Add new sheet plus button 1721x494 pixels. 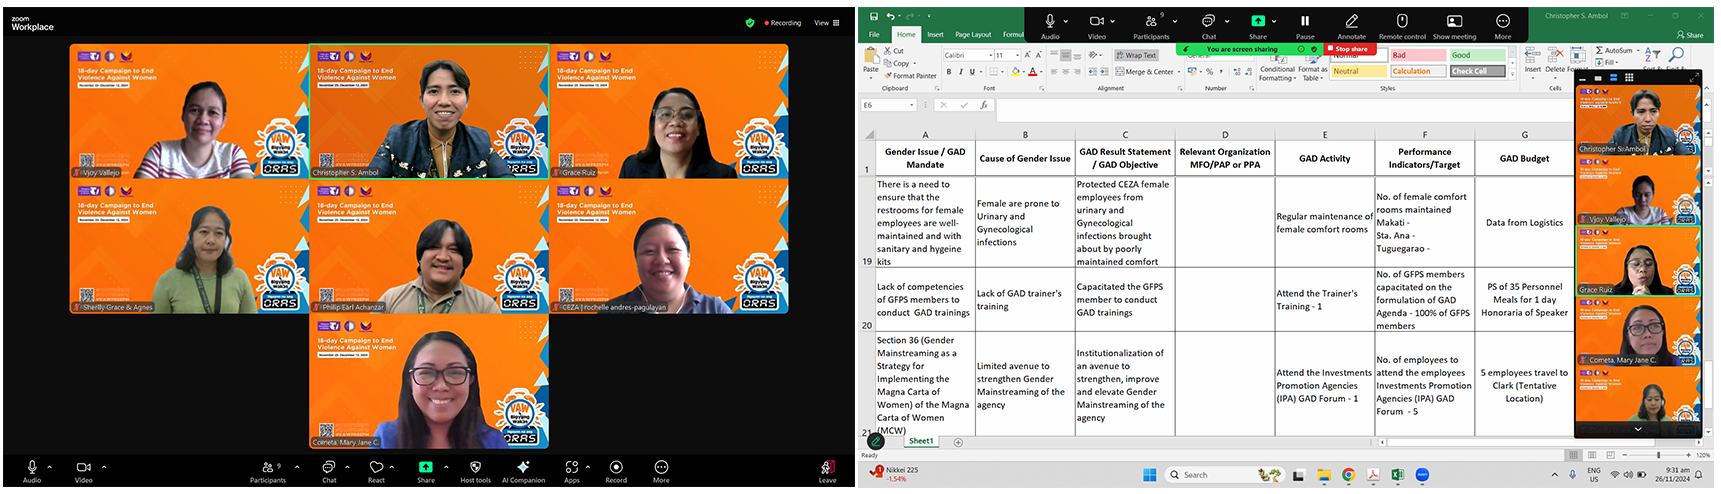tap(958, 442)
